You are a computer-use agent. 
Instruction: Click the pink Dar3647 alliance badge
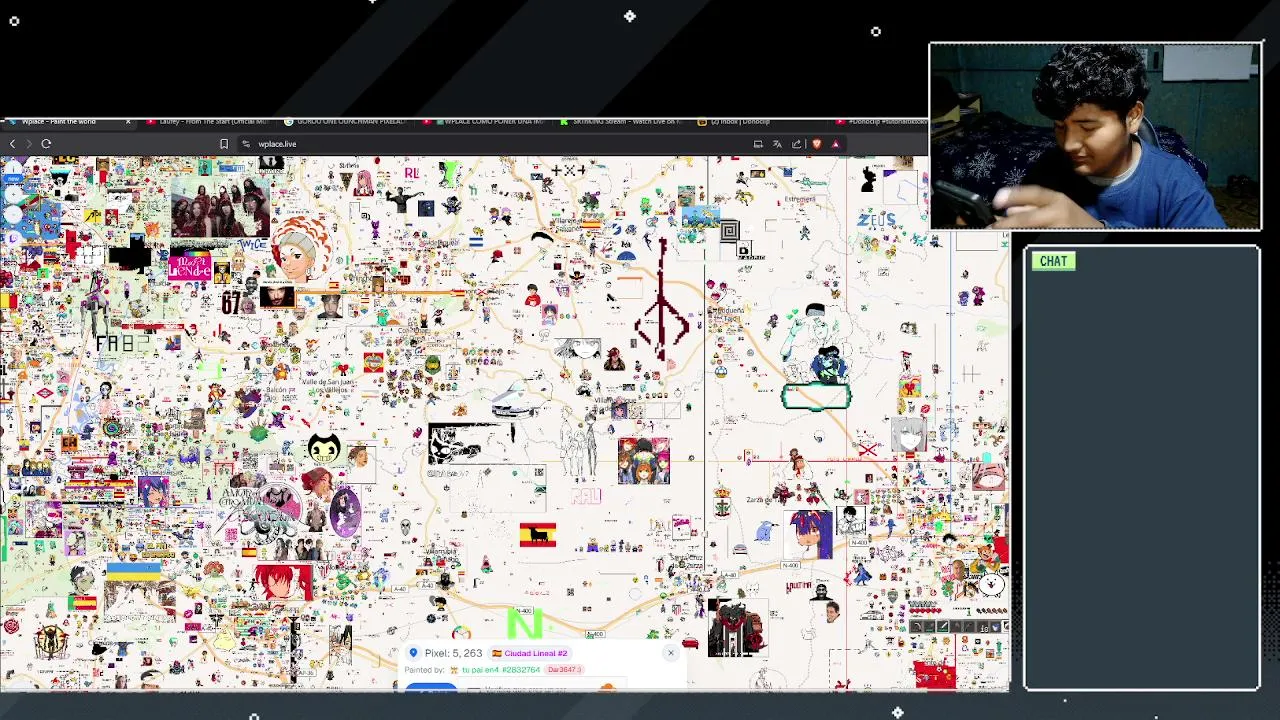coord(565,670)
